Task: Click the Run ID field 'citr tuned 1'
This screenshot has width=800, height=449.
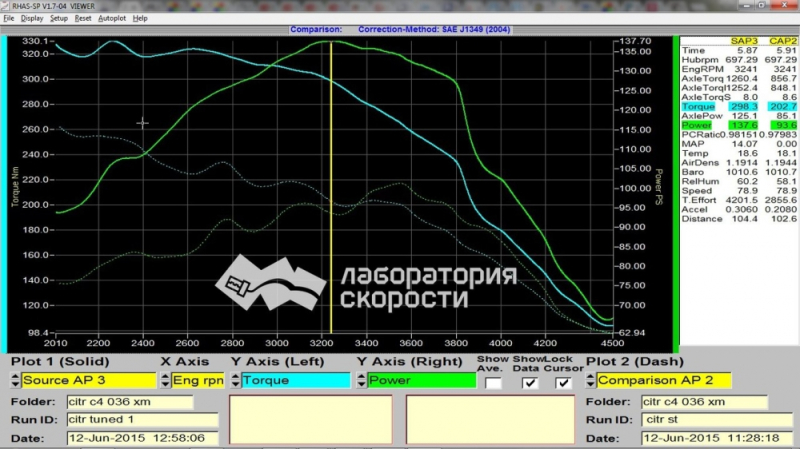Action: click(142, 419)
